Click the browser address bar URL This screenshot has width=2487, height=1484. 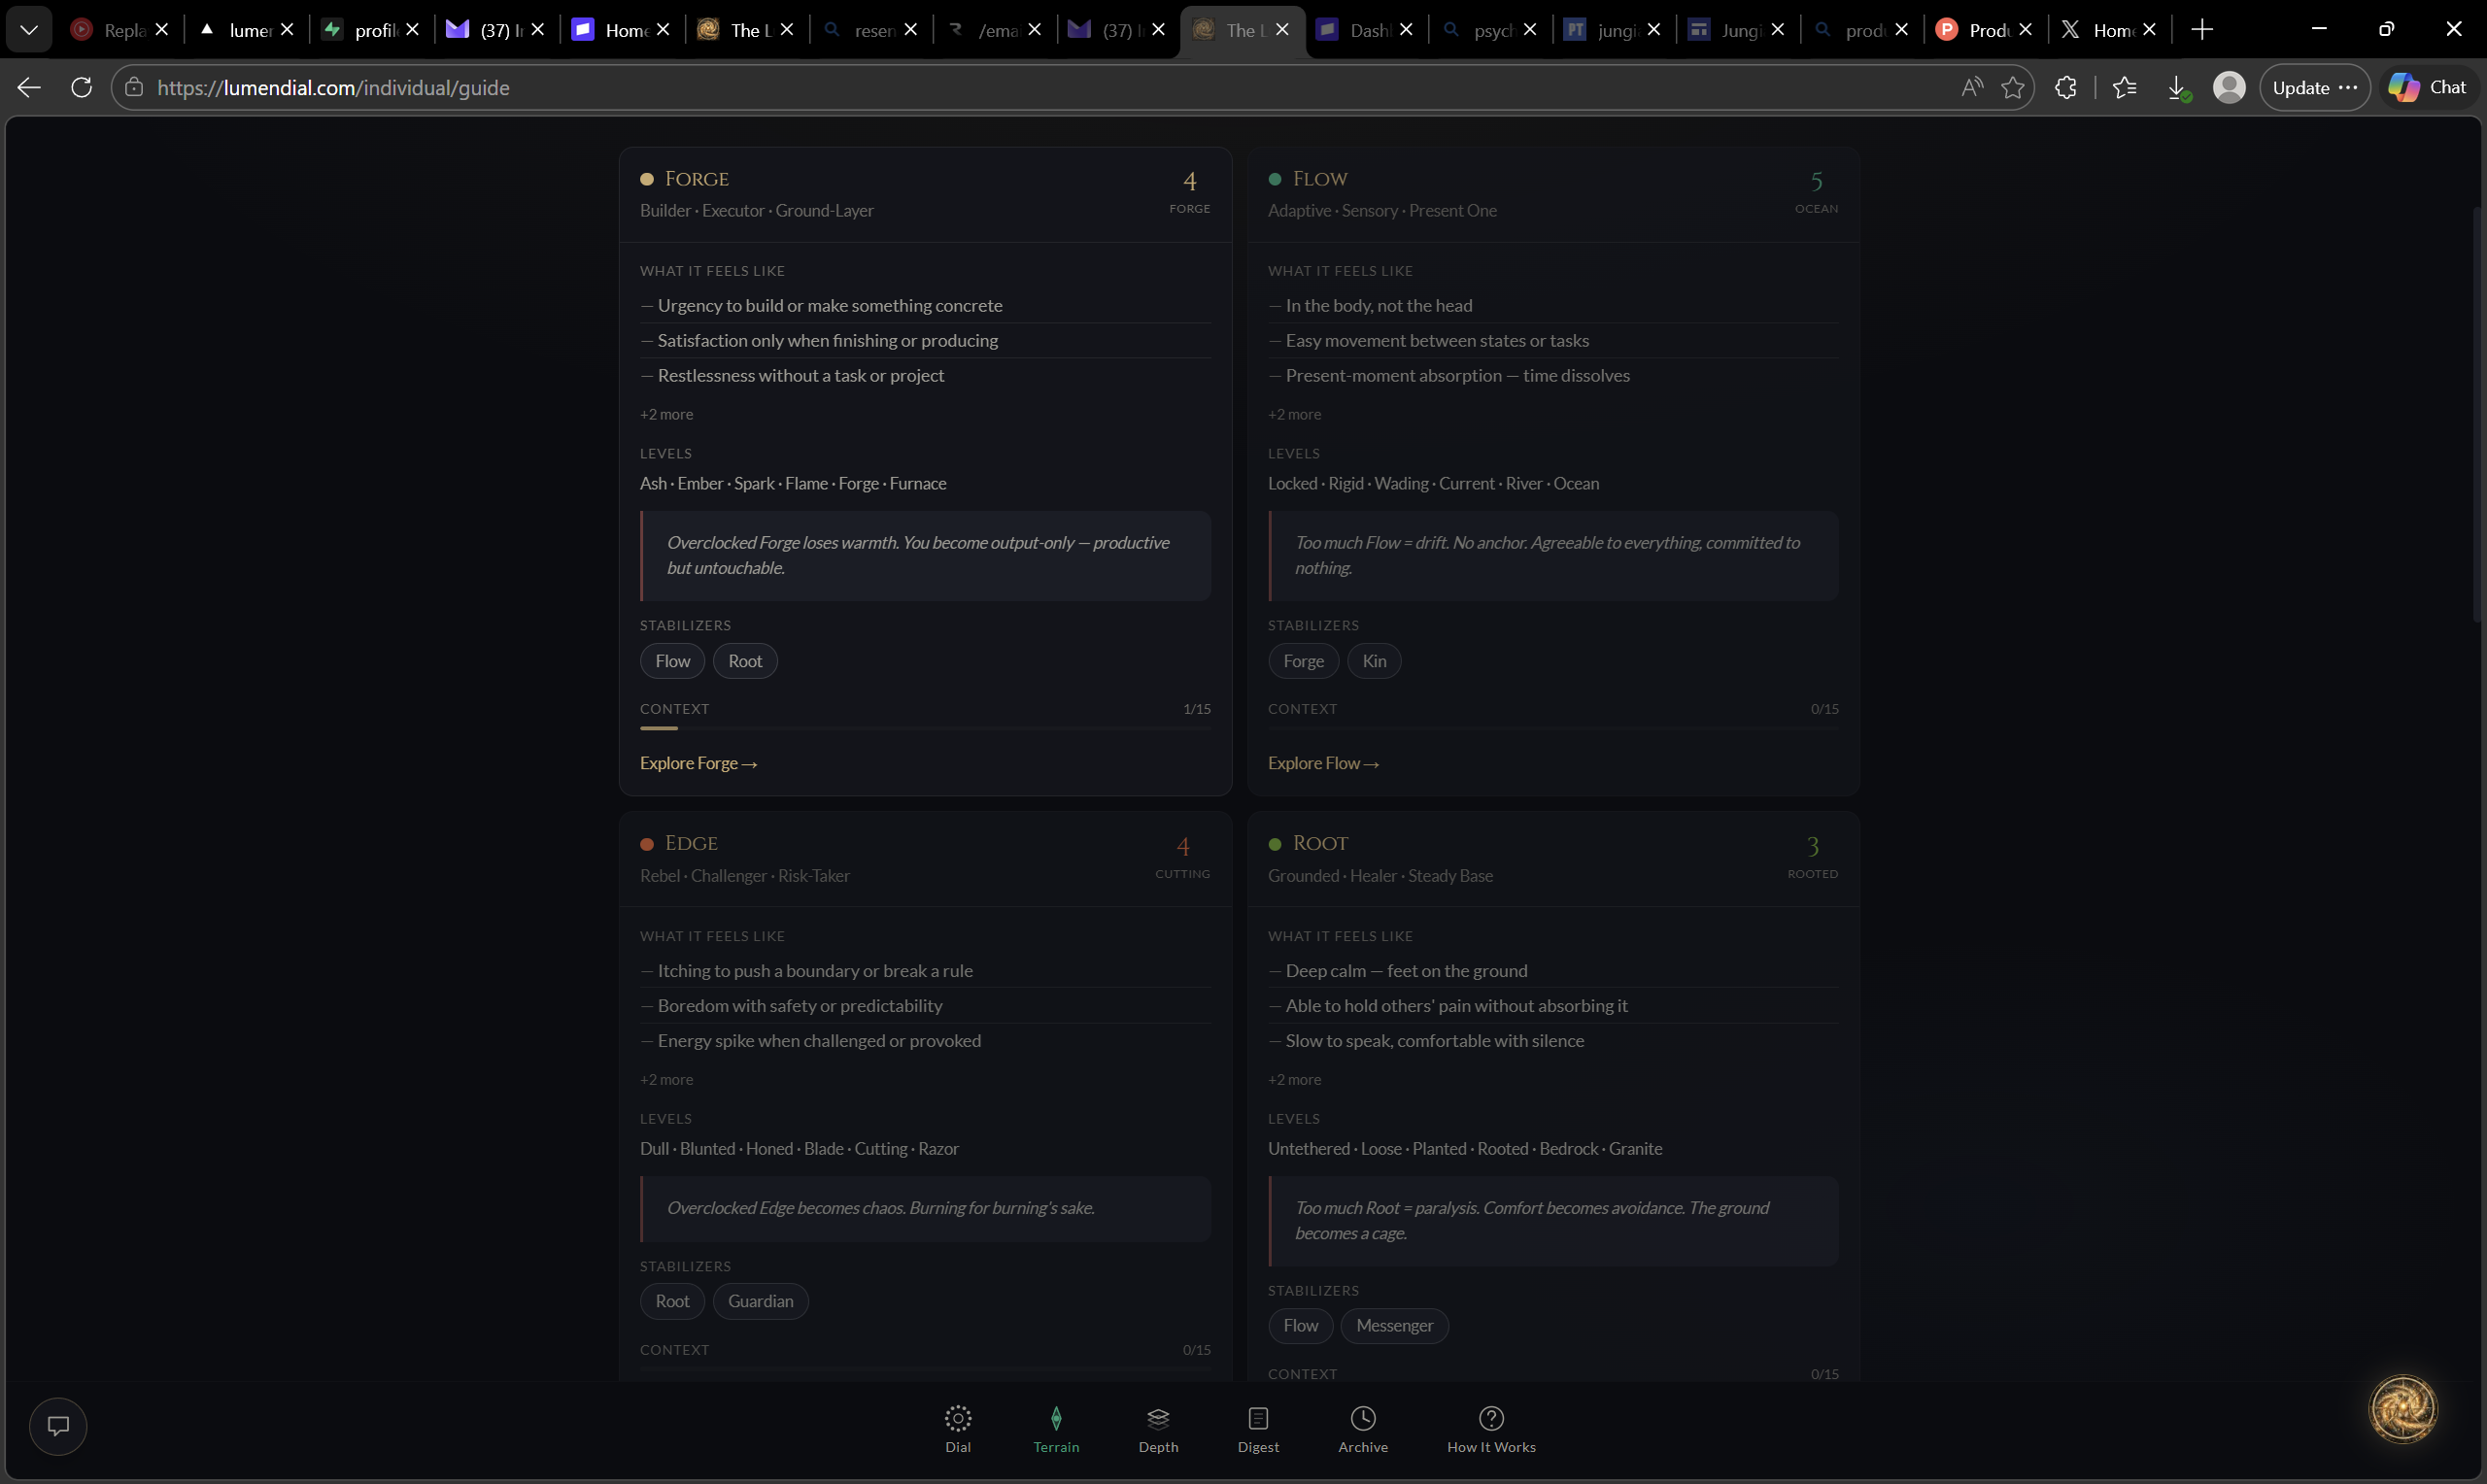(333, 88)
